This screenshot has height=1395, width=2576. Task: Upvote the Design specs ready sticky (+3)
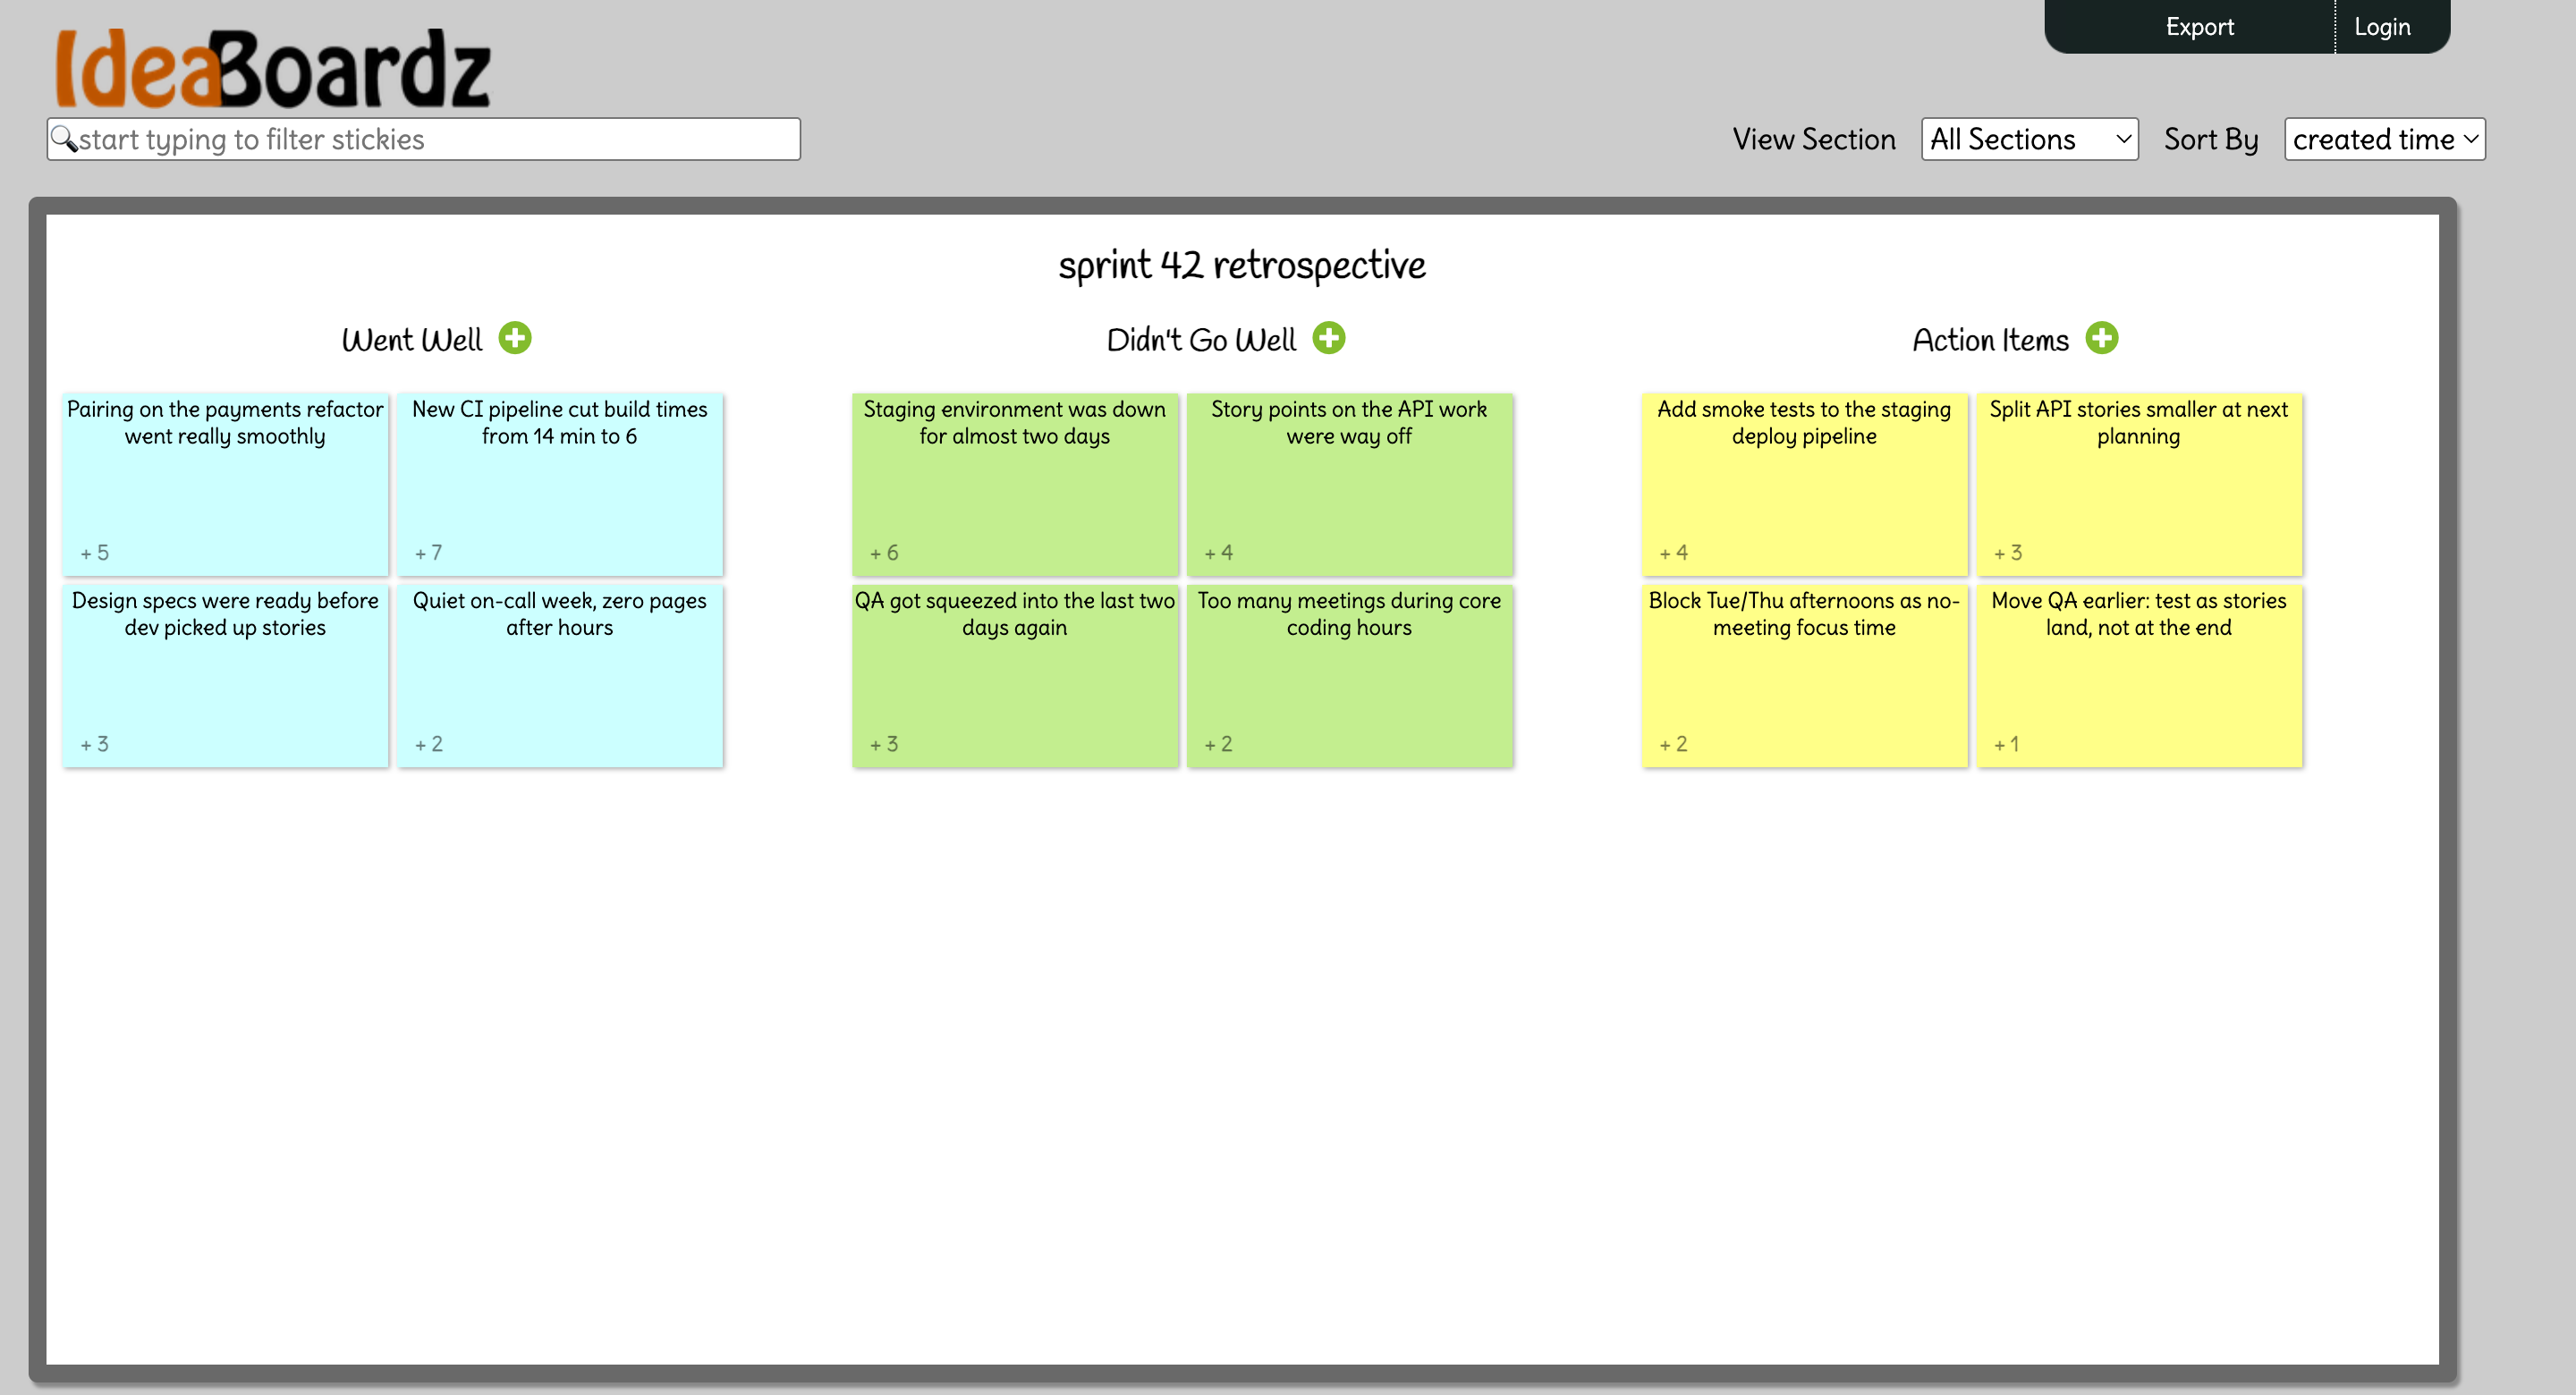[95, 744]
